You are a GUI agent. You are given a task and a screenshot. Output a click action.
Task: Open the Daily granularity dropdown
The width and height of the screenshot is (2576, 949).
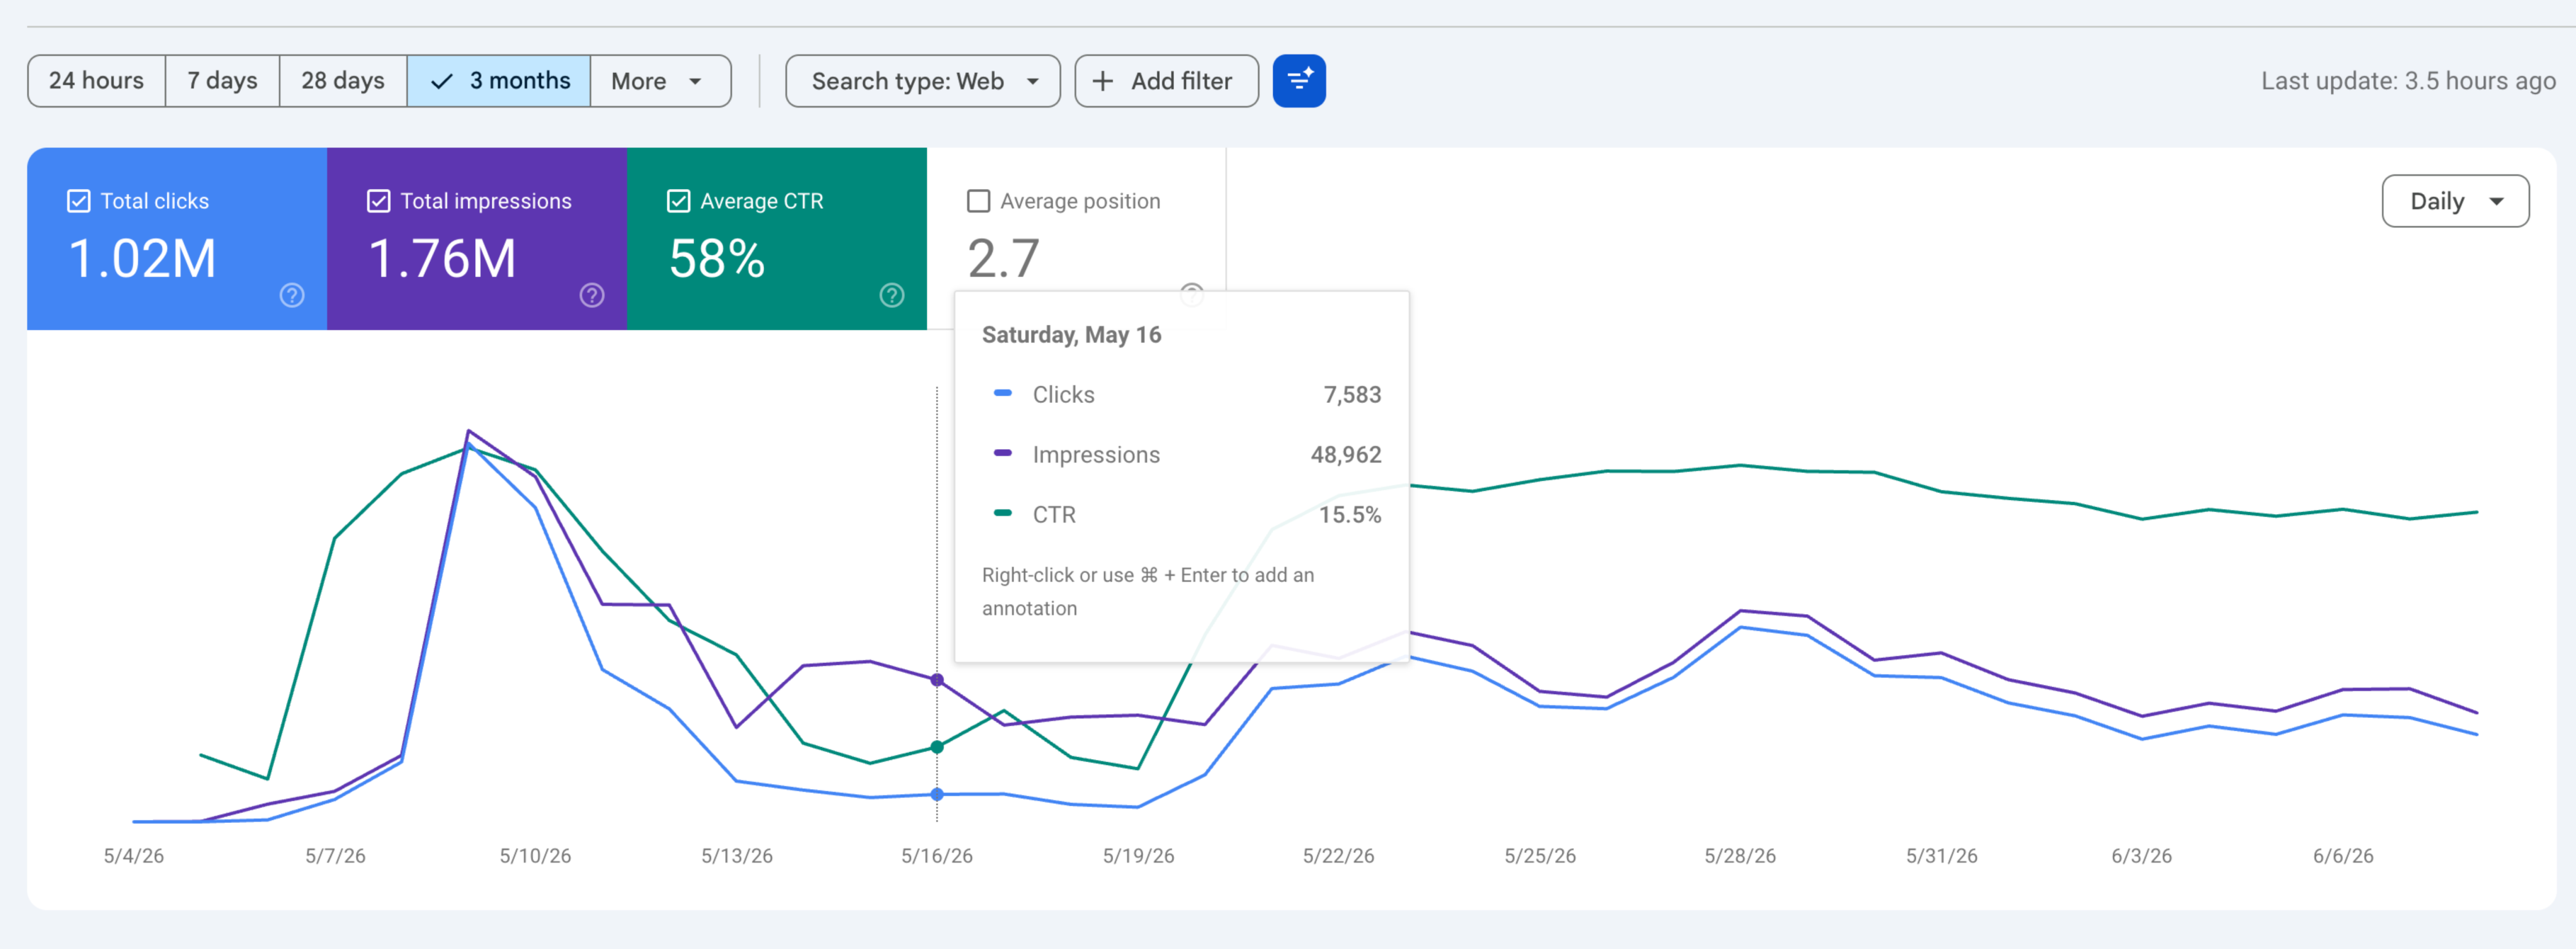point(2455,201)
